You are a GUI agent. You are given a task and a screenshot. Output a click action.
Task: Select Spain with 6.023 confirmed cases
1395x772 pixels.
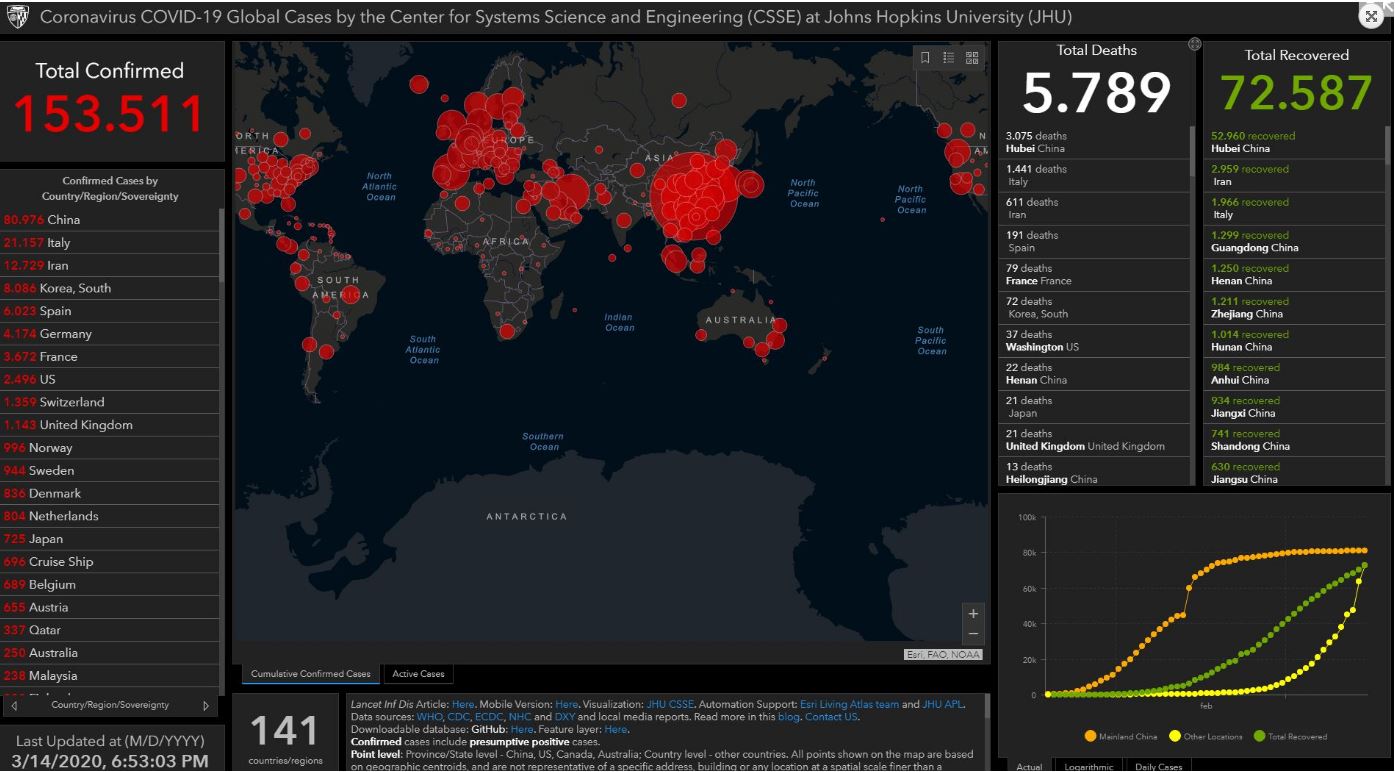click(110, 311)
